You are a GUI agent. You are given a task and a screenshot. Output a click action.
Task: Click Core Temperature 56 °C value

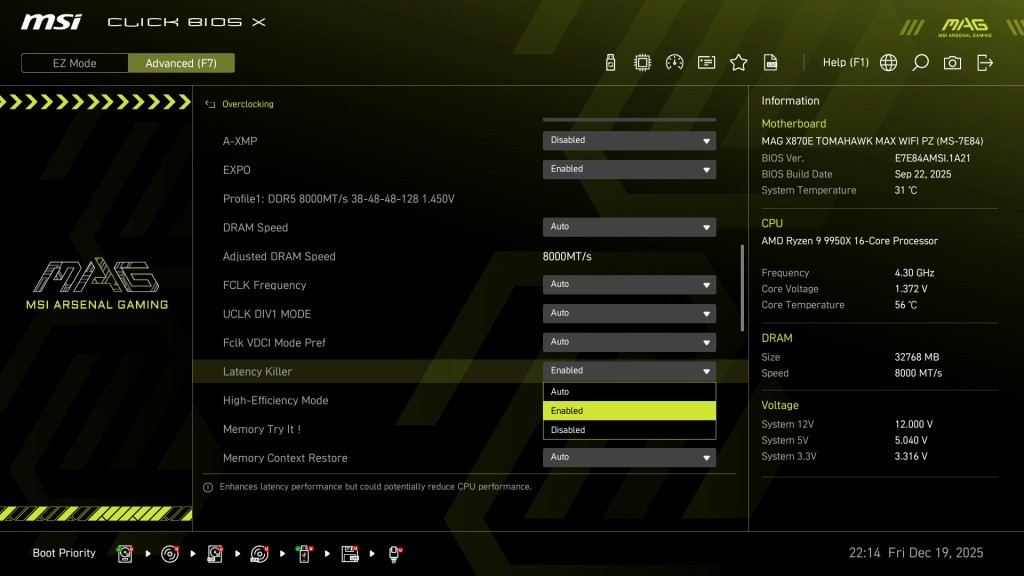[x=905, y=305]
